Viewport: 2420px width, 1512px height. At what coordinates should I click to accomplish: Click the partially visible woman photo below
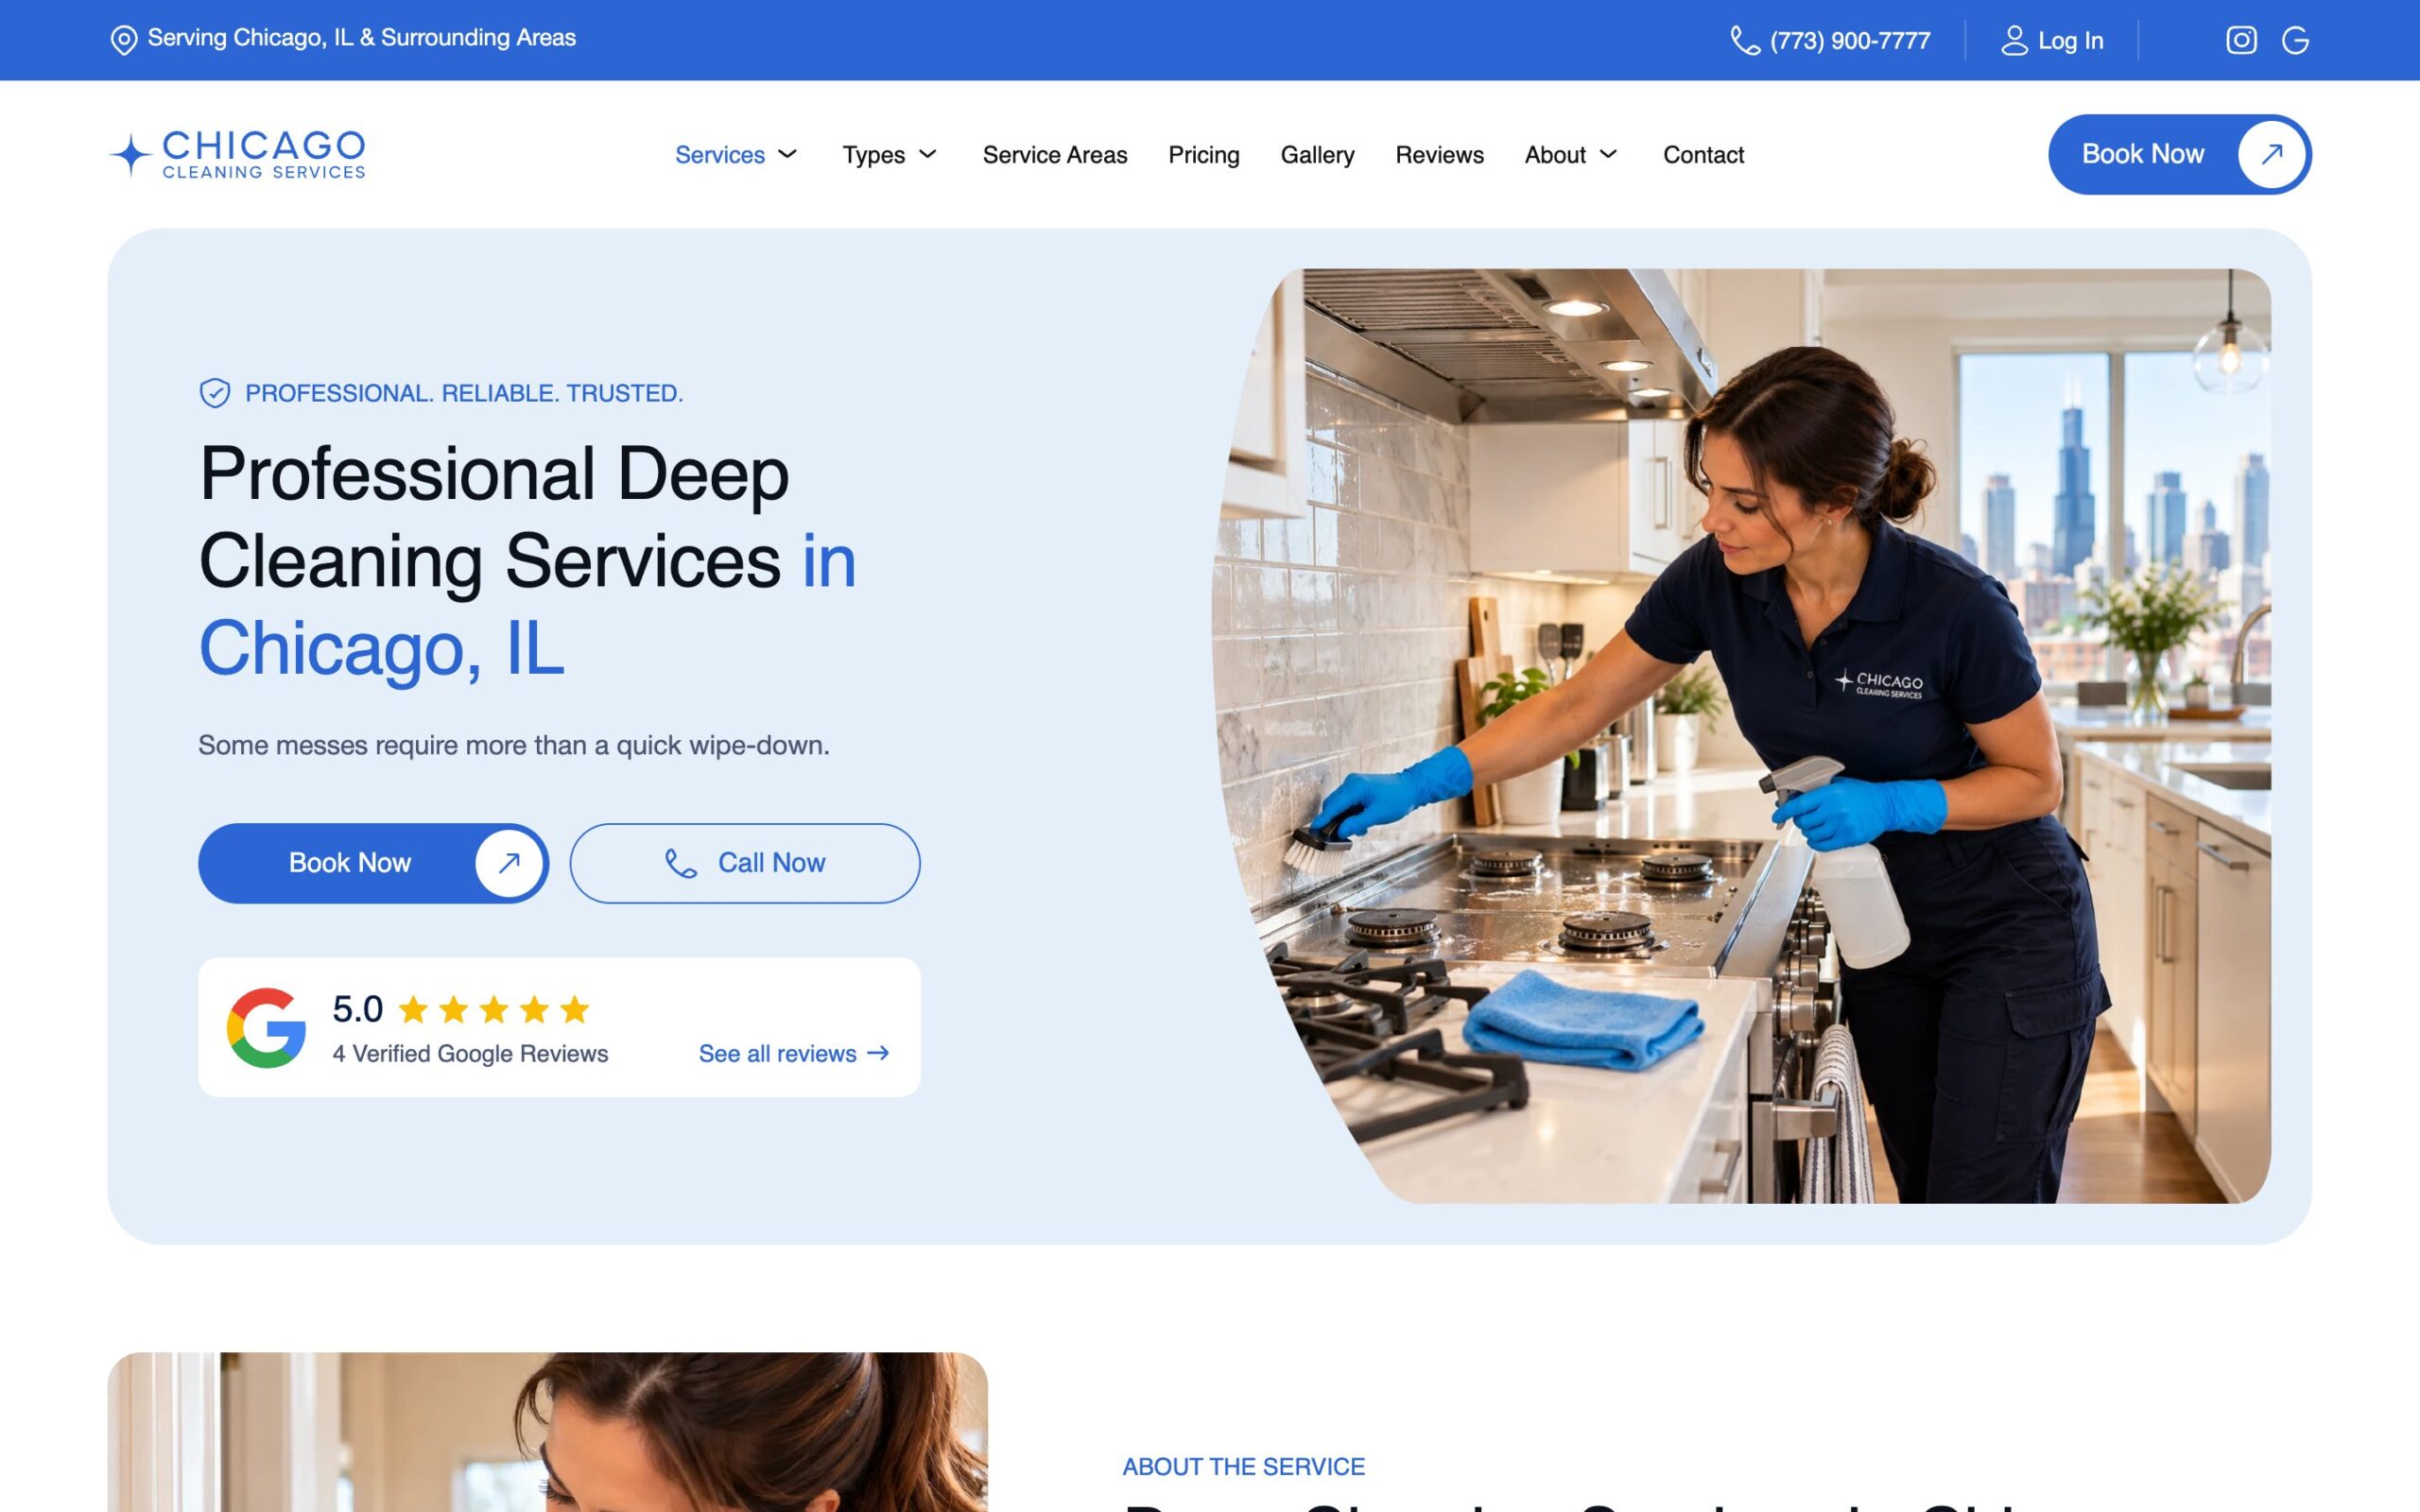(547, 1432)
